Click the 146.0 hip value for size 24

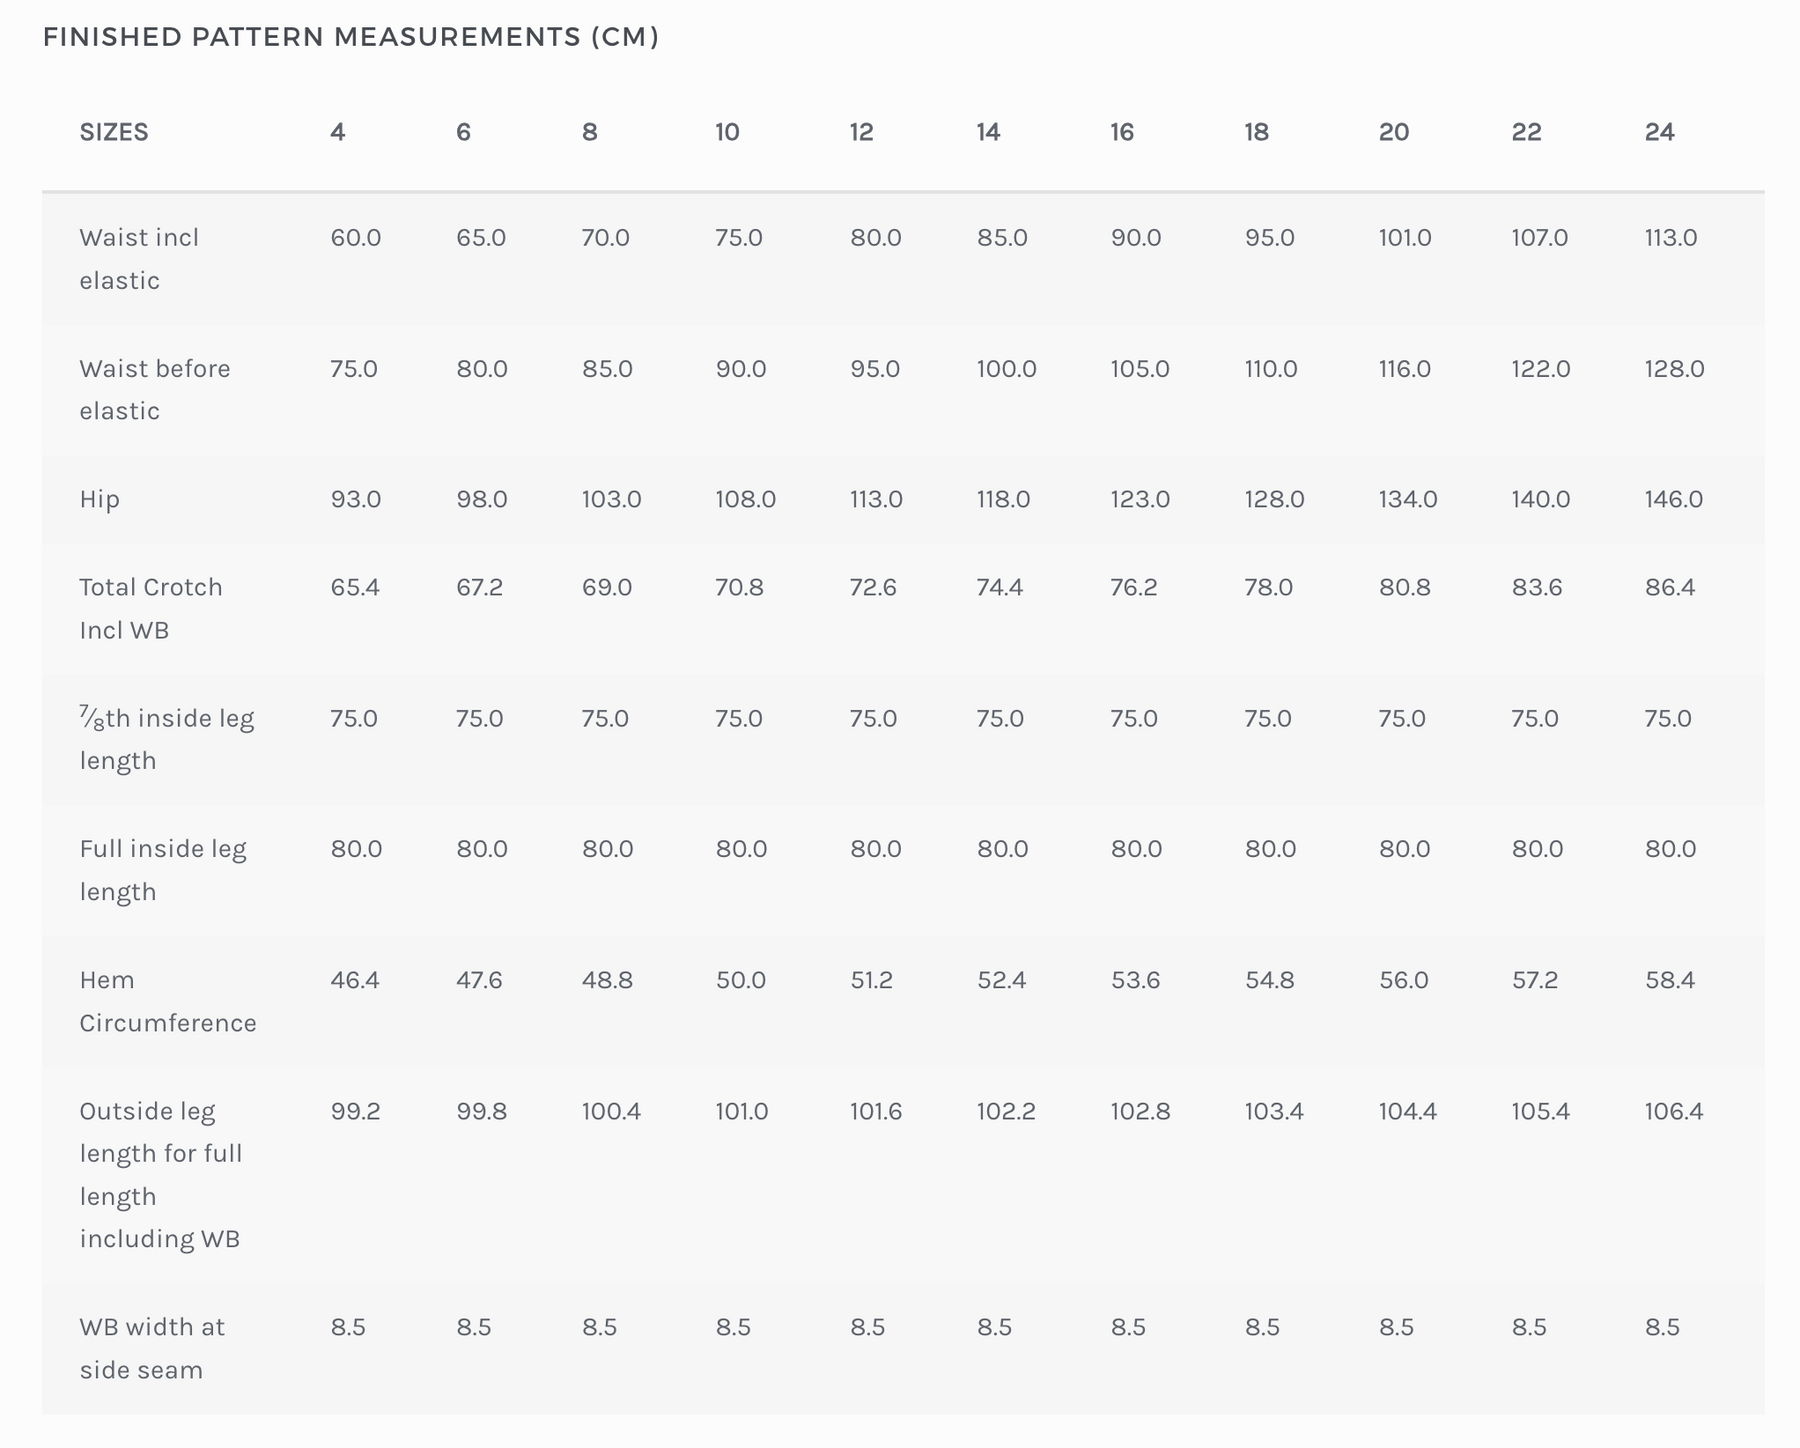click(1674, 499)
